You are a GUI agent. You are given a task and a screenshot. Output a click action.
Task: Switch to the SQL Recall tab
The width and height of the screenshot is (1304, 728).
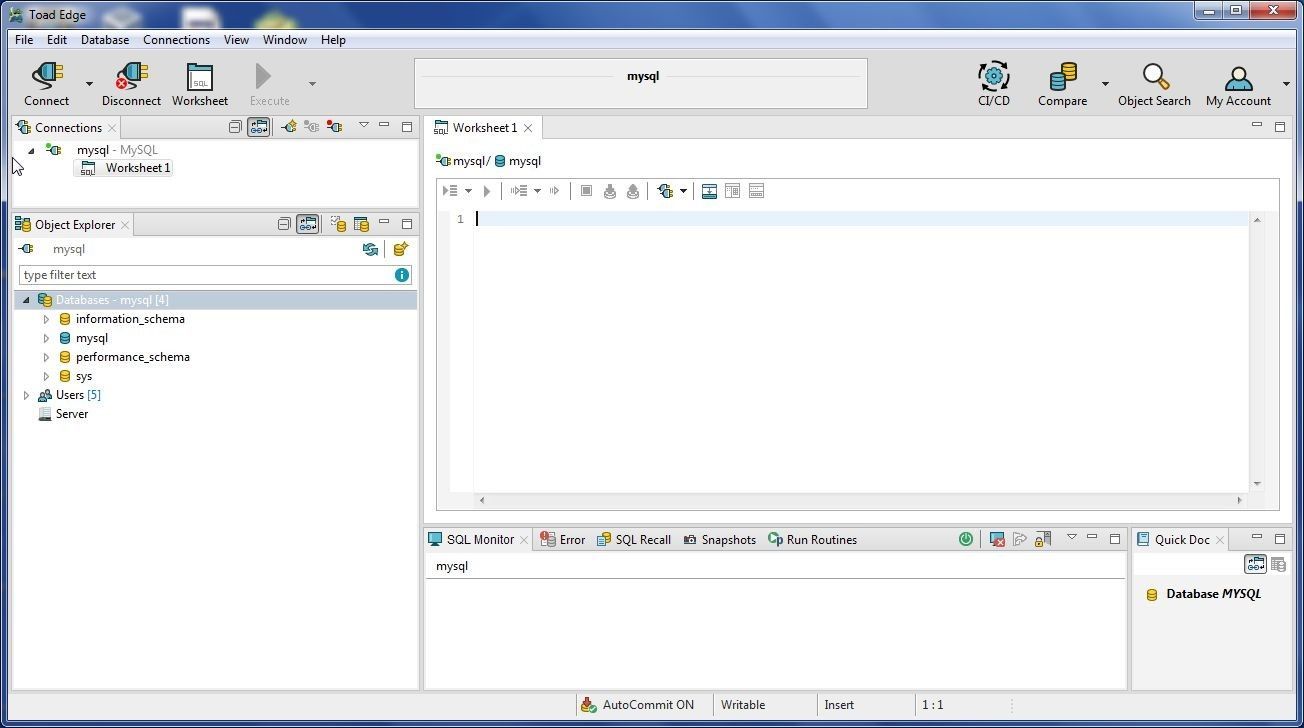(634, 539)
